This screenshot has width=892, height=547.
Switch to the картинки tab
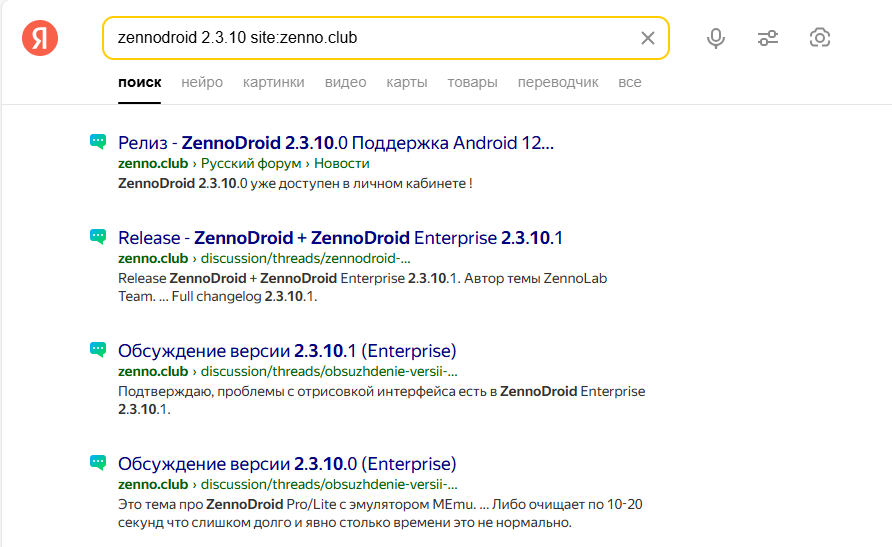click(x=273, y=82)
